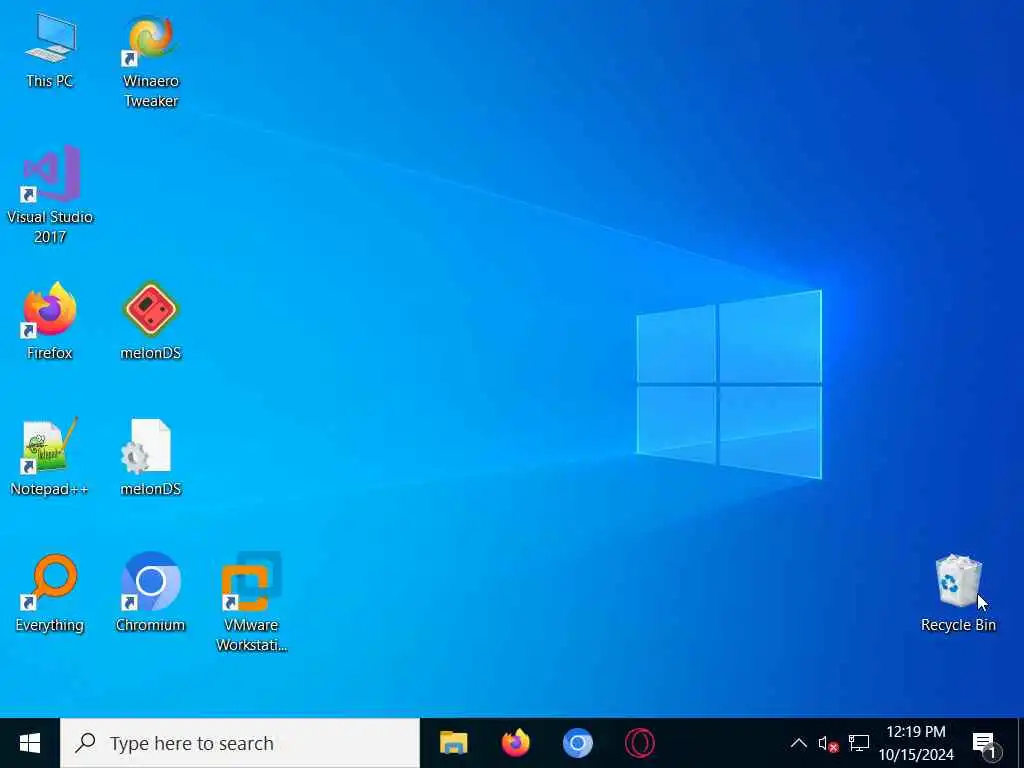Select the Recycle Bin icon
Image resolution: width=1024 pixels, height=768 pixels.
coord(958,593)
